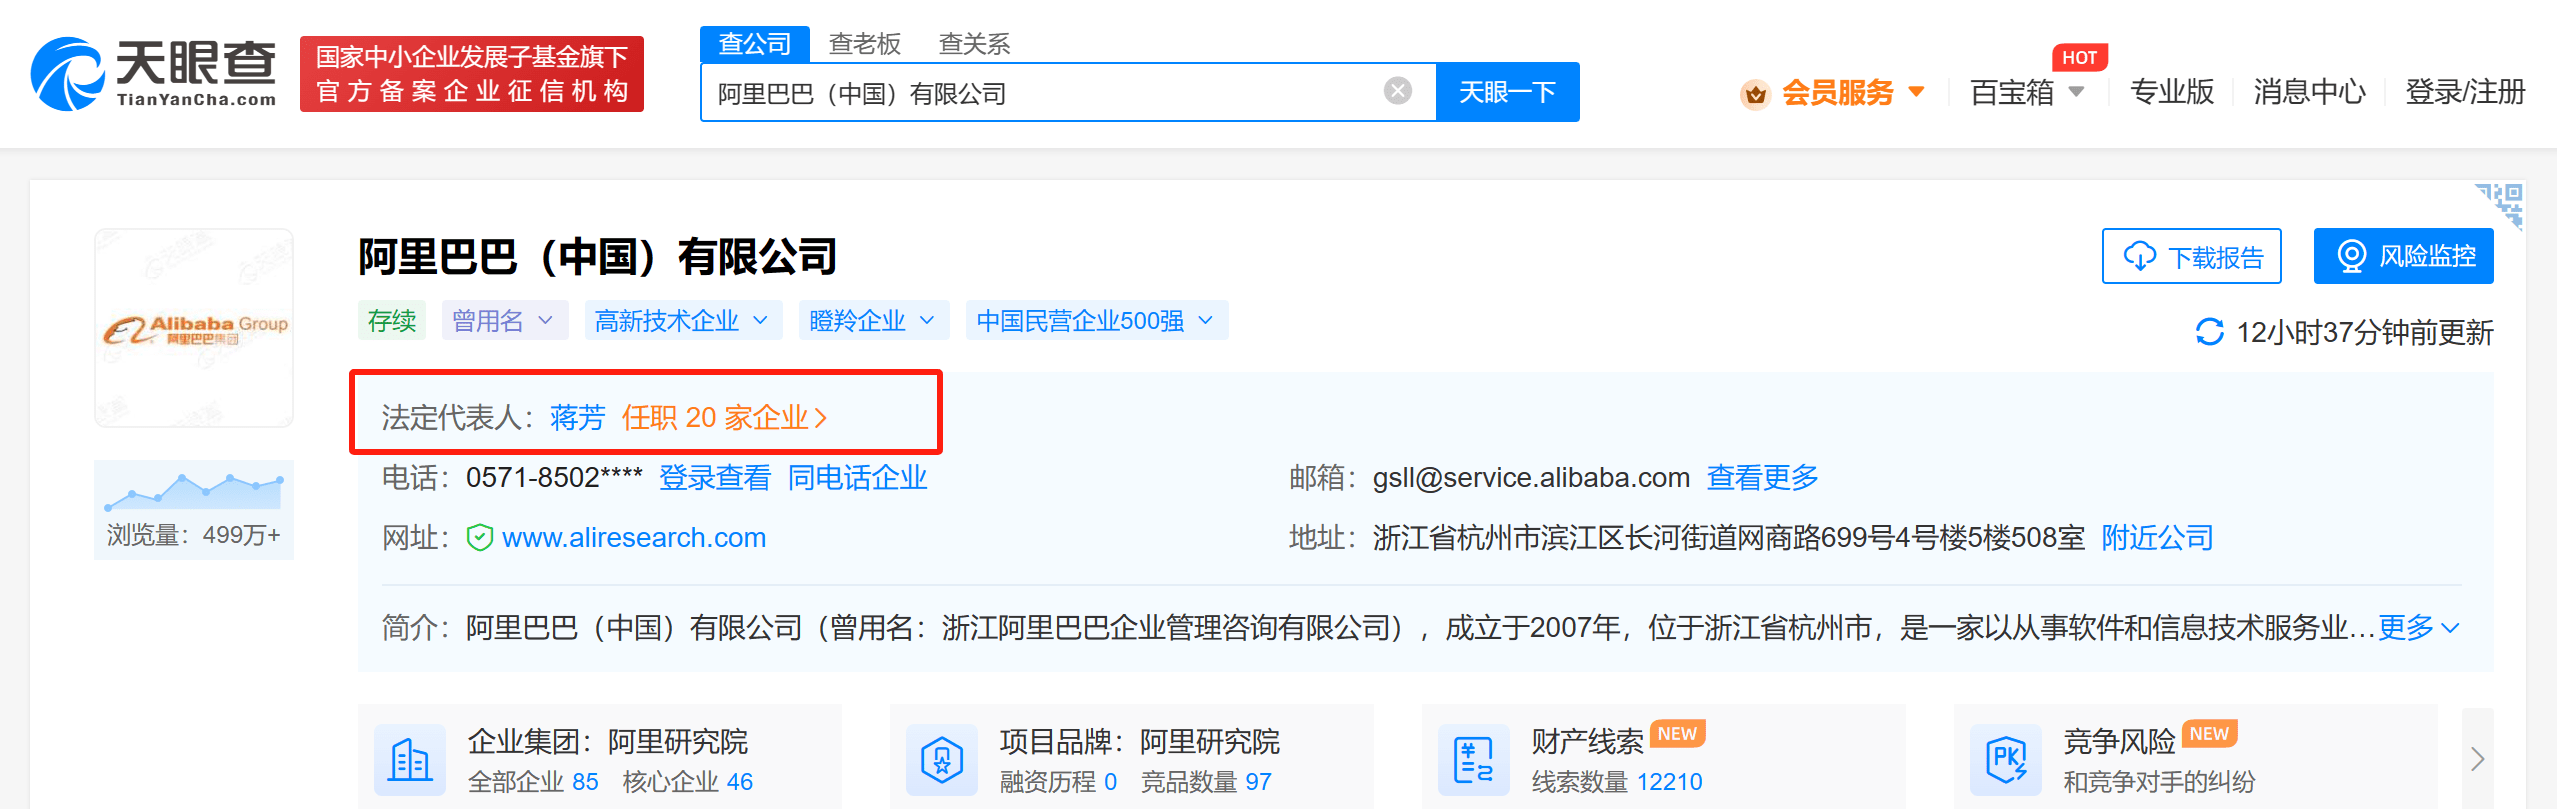
Task: Switch to the 查关系 tab
Action: 974,44
